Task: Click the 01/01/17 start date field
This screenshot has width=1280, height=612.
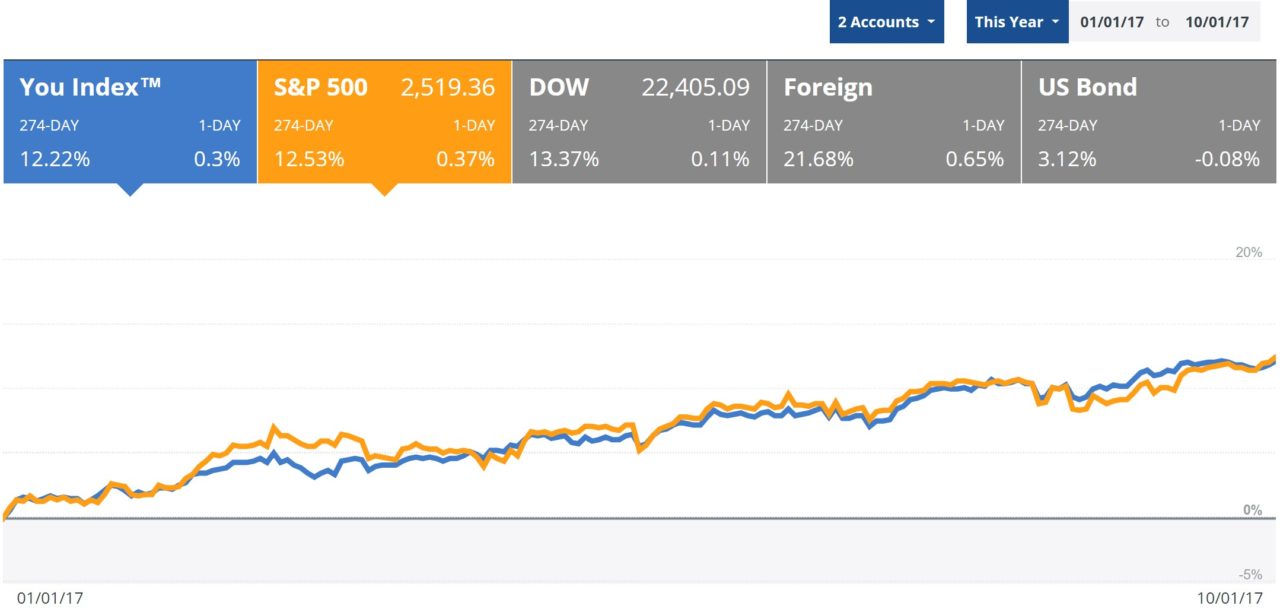Action: point(1111,22)
